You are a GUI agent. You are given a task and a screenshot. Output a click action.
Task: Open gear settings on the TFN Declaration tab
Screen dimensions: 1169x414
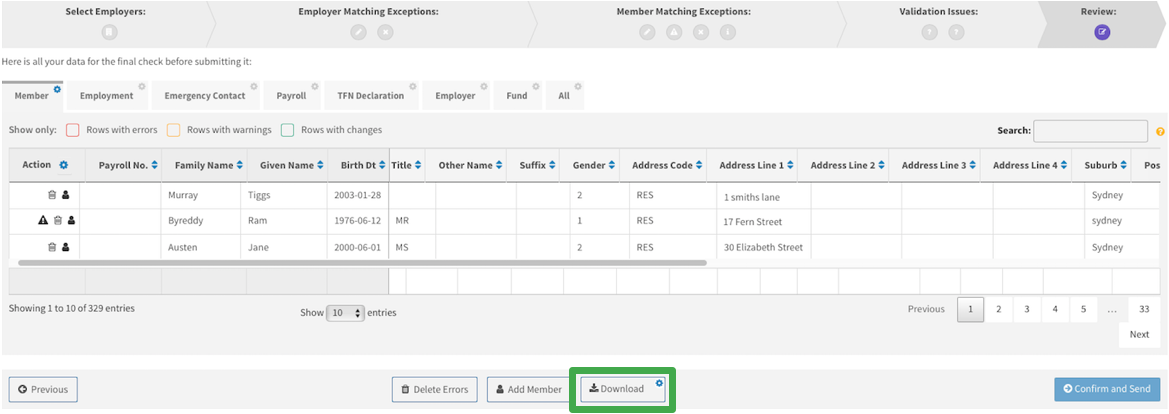click(412, 86)
